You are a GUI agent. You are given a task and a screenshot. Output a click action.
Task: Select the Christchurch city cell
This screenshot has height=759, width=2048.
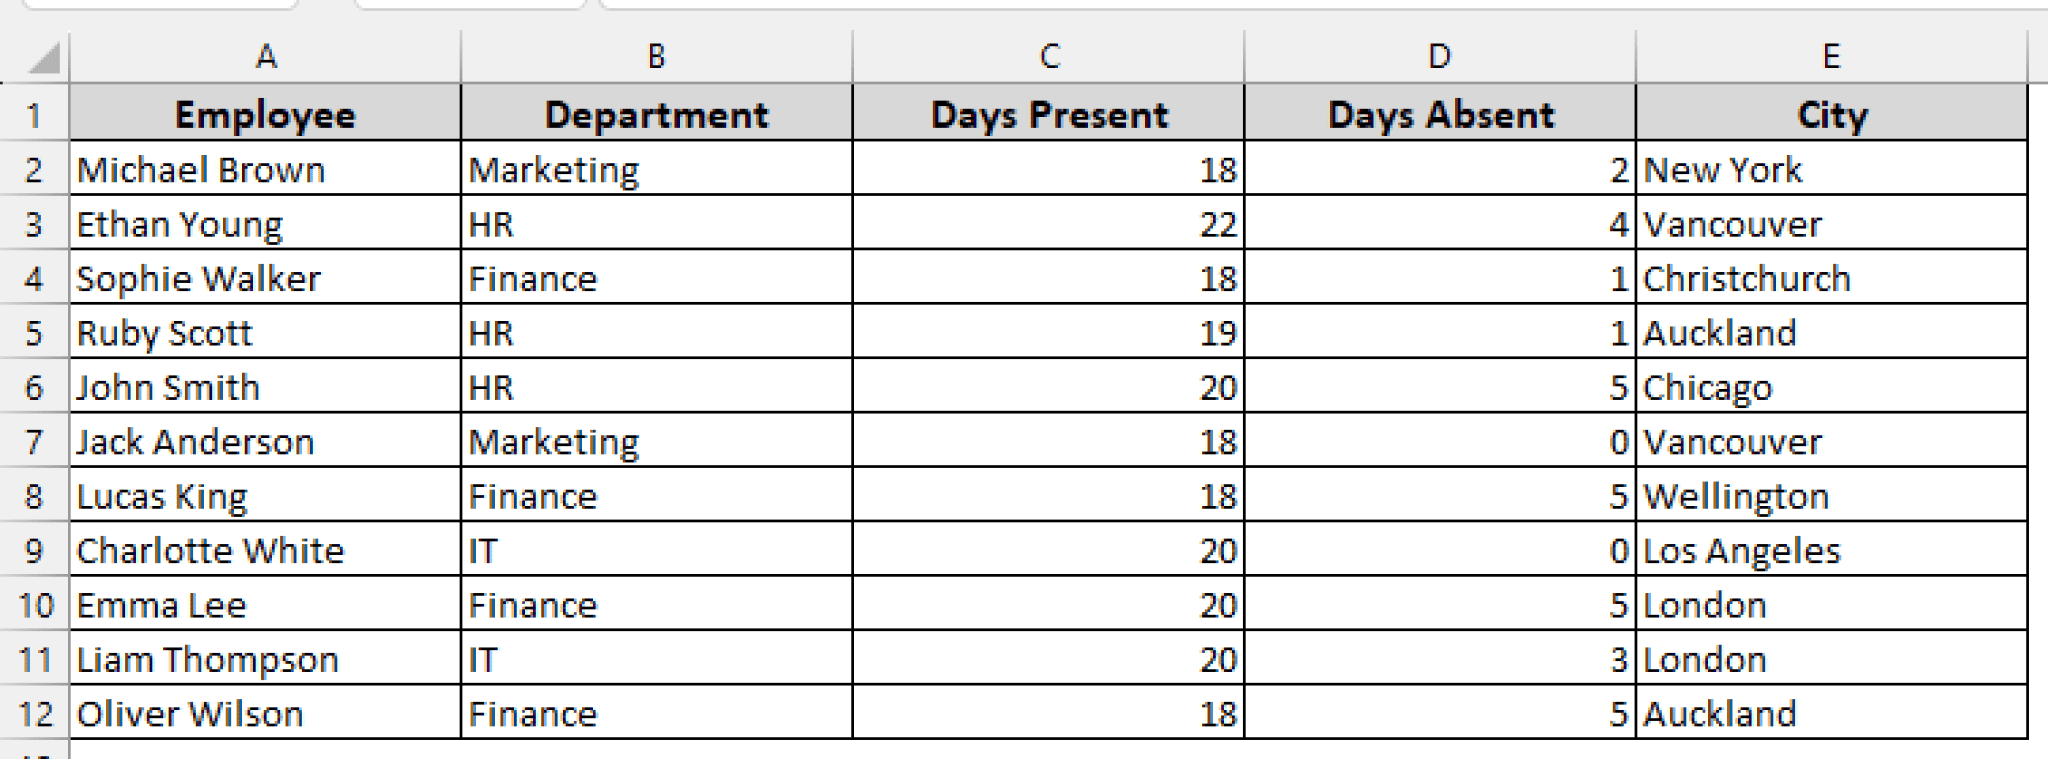point(1831,279)
